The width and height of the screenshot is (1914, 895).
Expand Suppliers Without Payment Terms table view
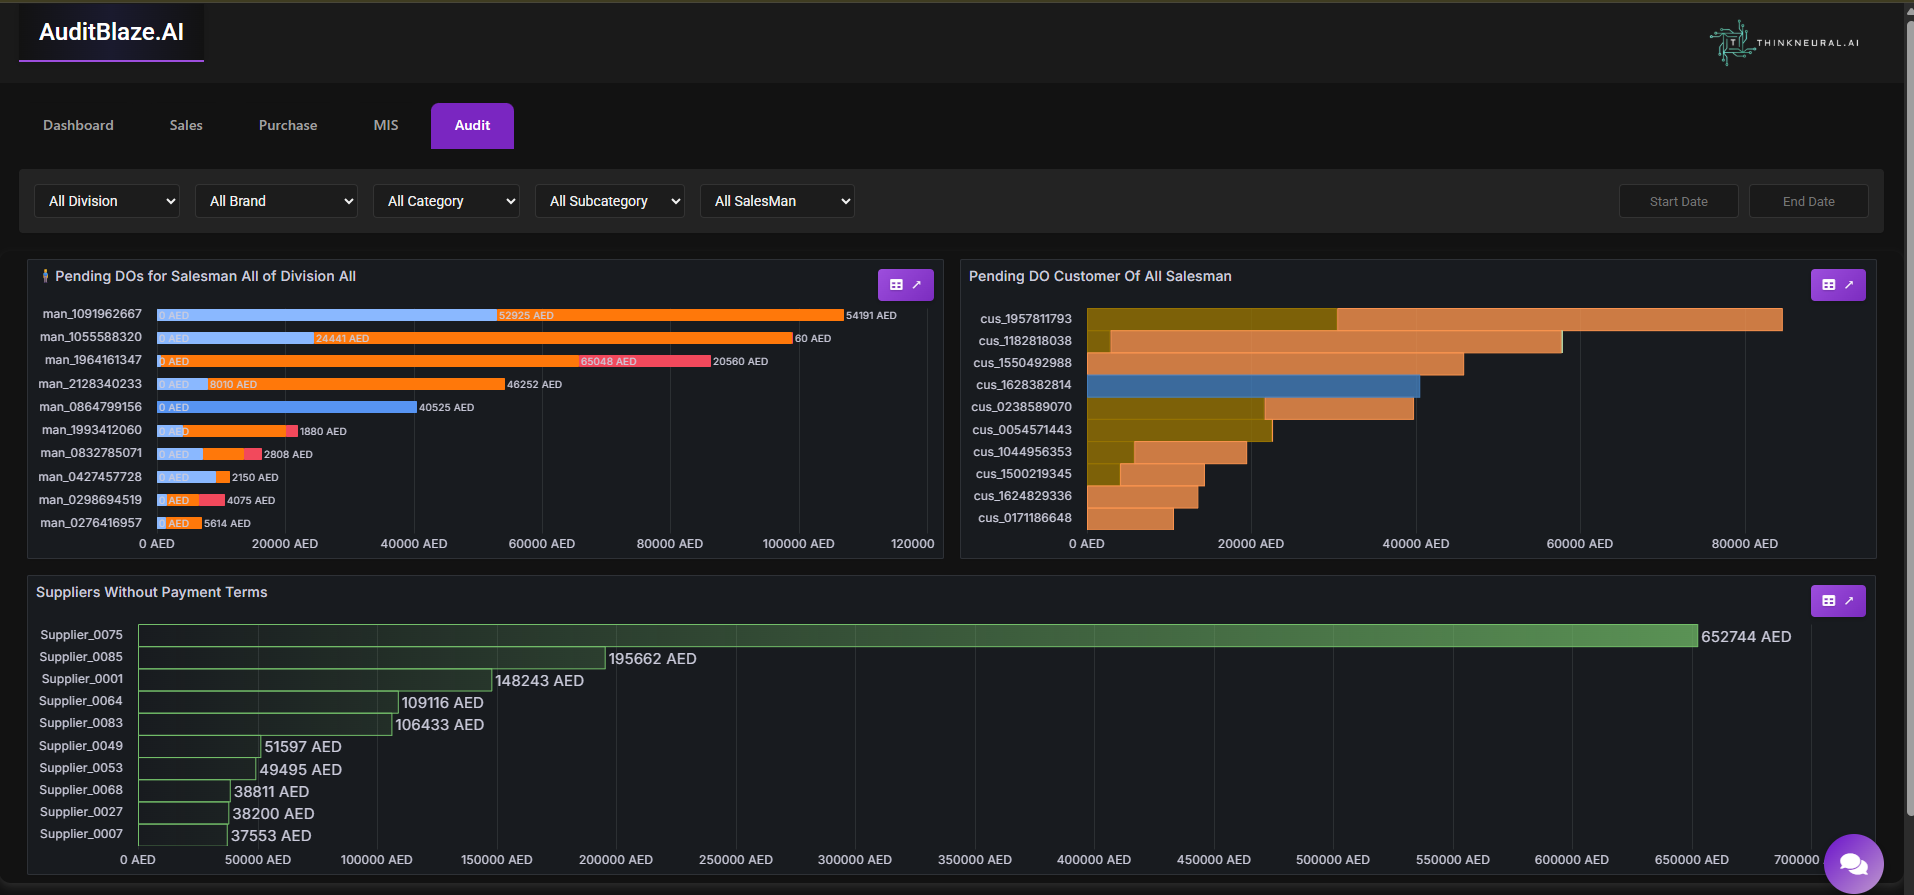pyautogui.click(x=1837, y=601)
